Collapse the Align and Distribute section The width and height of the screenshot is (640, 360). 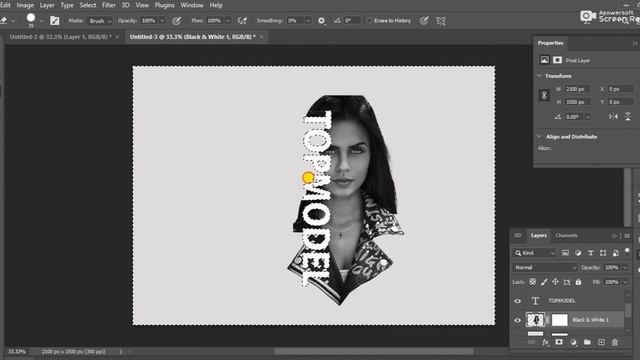pyautogui.click(x=539, y=136)
